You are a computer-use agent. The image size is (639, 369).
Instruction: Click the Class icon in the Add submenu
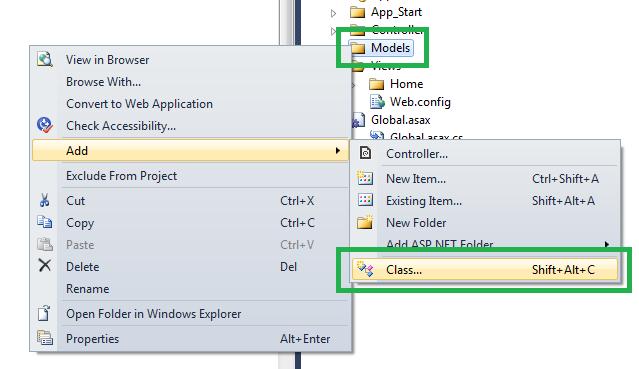365,270
